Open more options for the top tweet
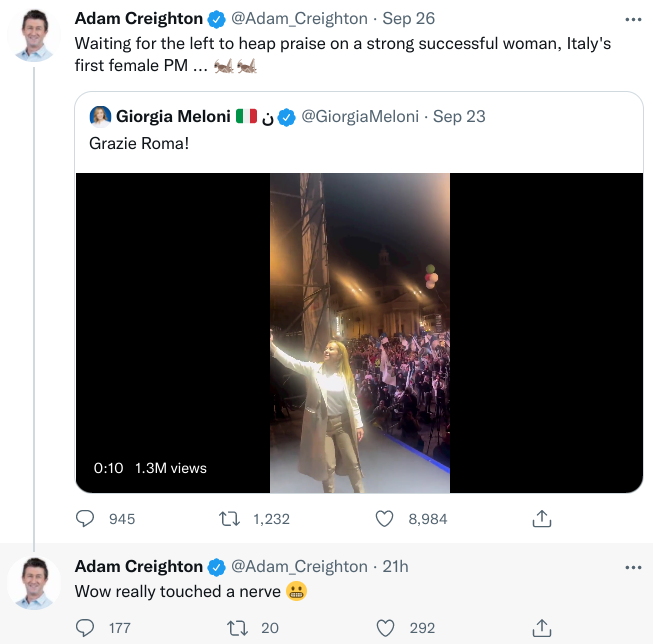This screenshot has height=644, width=653. click(x=632, y=19)
